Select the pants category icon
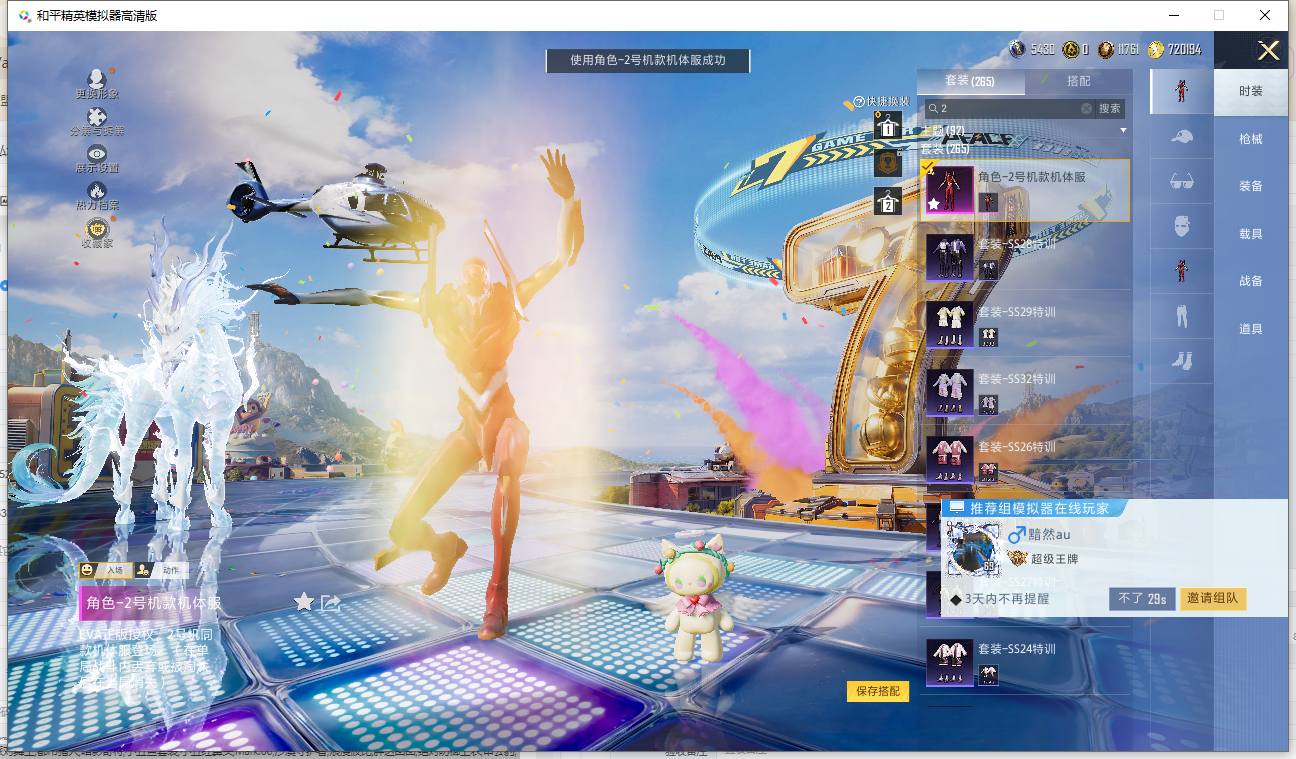 tap(1182, 316)
